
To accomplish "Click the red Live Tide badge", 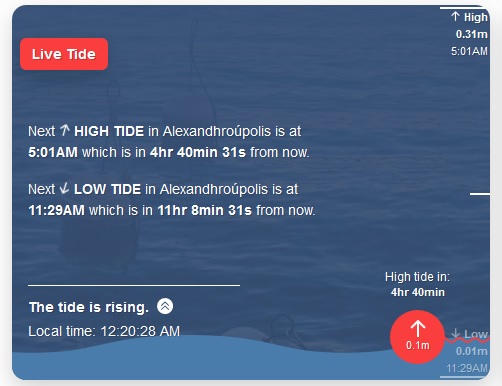I will [x=64, y=54].
